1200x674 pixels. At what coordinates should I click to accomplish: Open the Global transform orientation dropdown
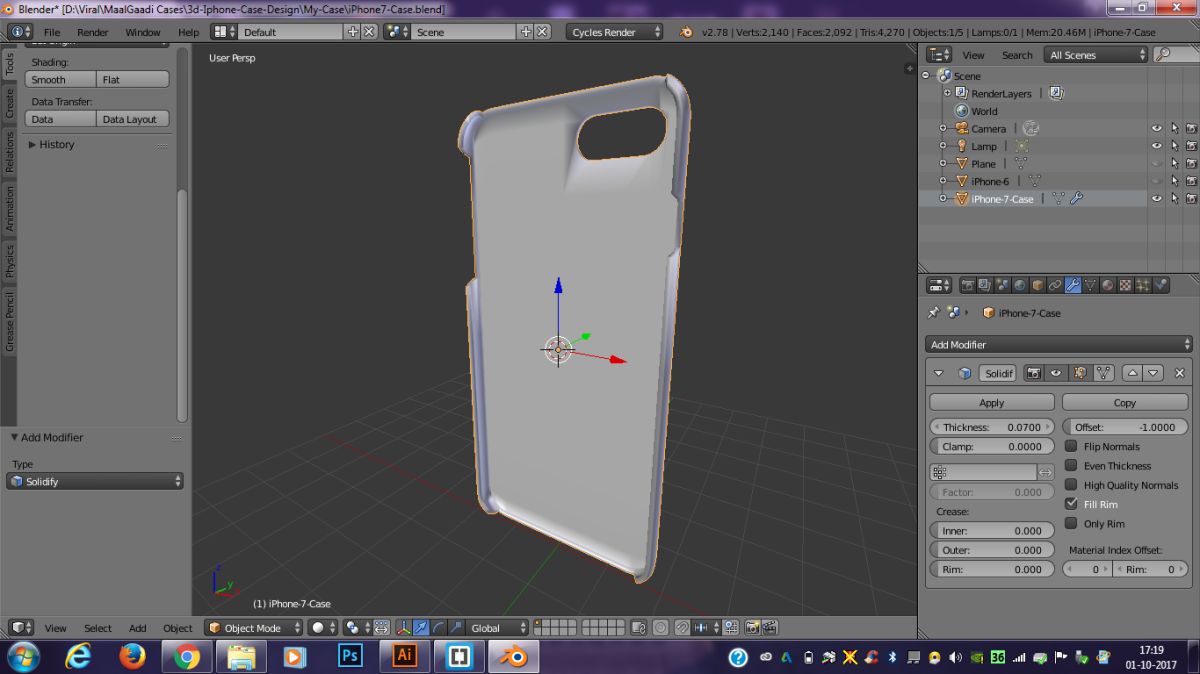pyautogui.click(x=497, y=628)
